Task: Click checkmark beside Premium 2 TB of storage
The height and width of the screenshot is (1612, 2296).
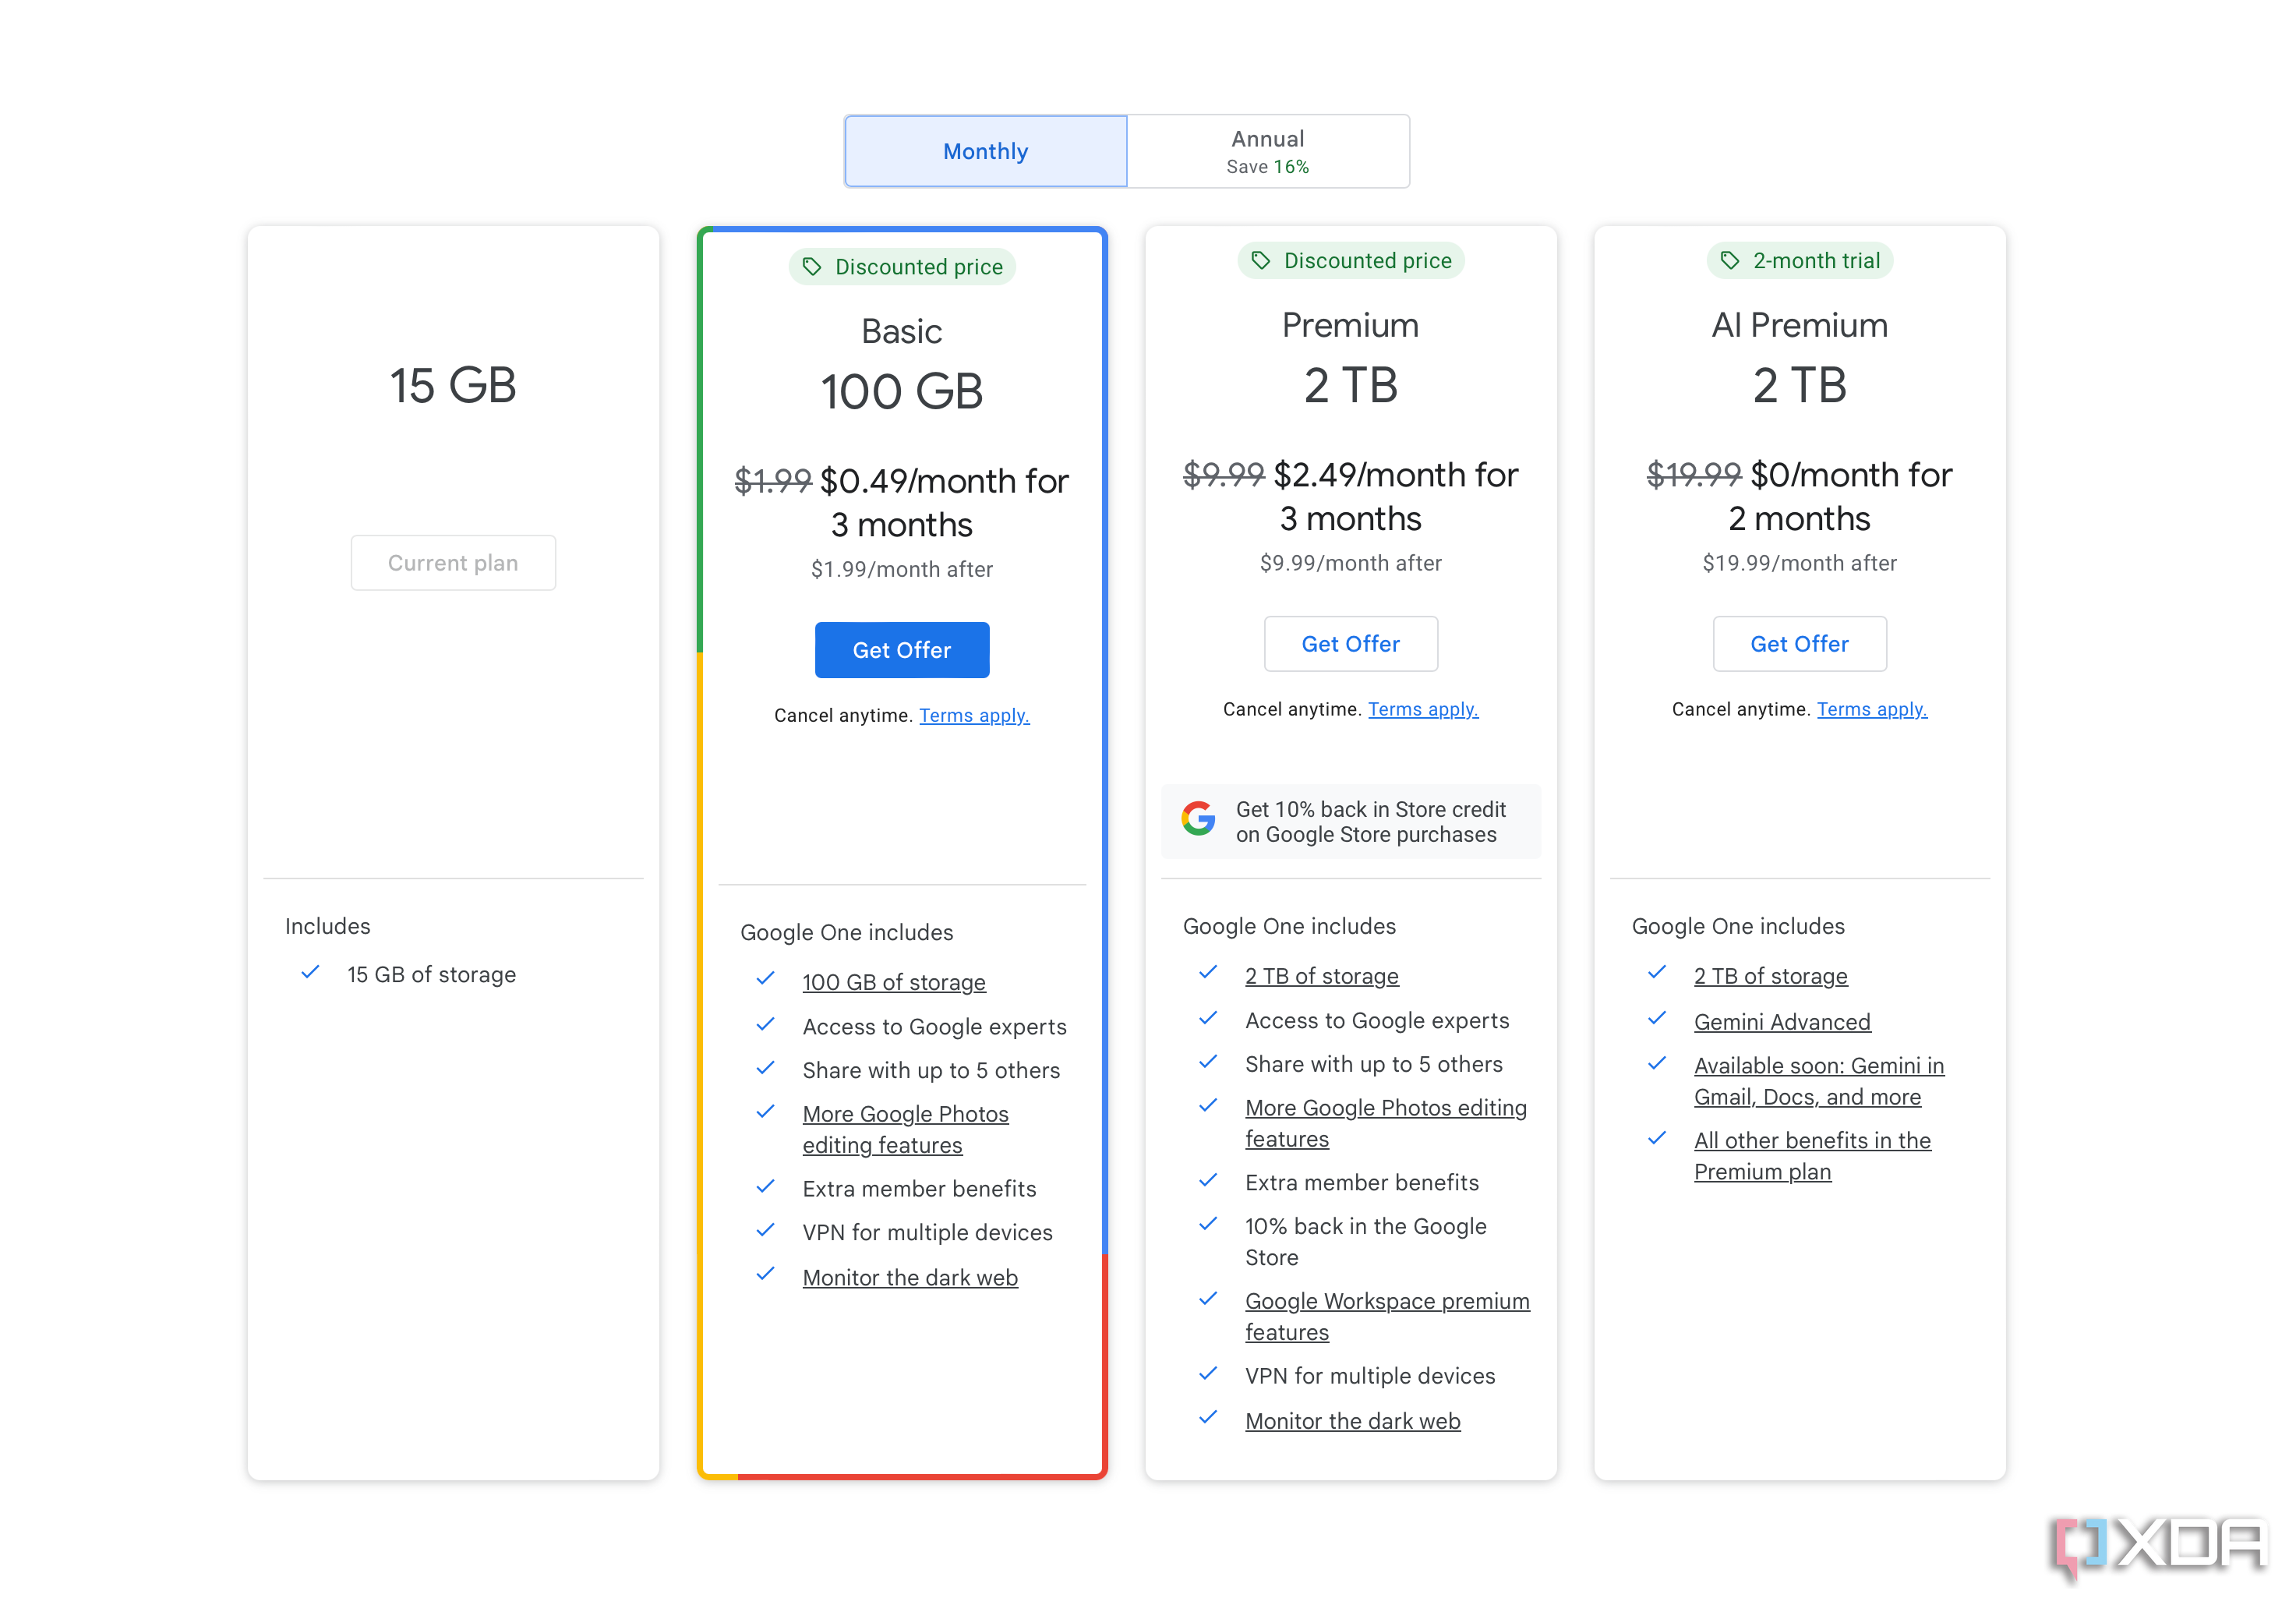Action: [1208, 973]
